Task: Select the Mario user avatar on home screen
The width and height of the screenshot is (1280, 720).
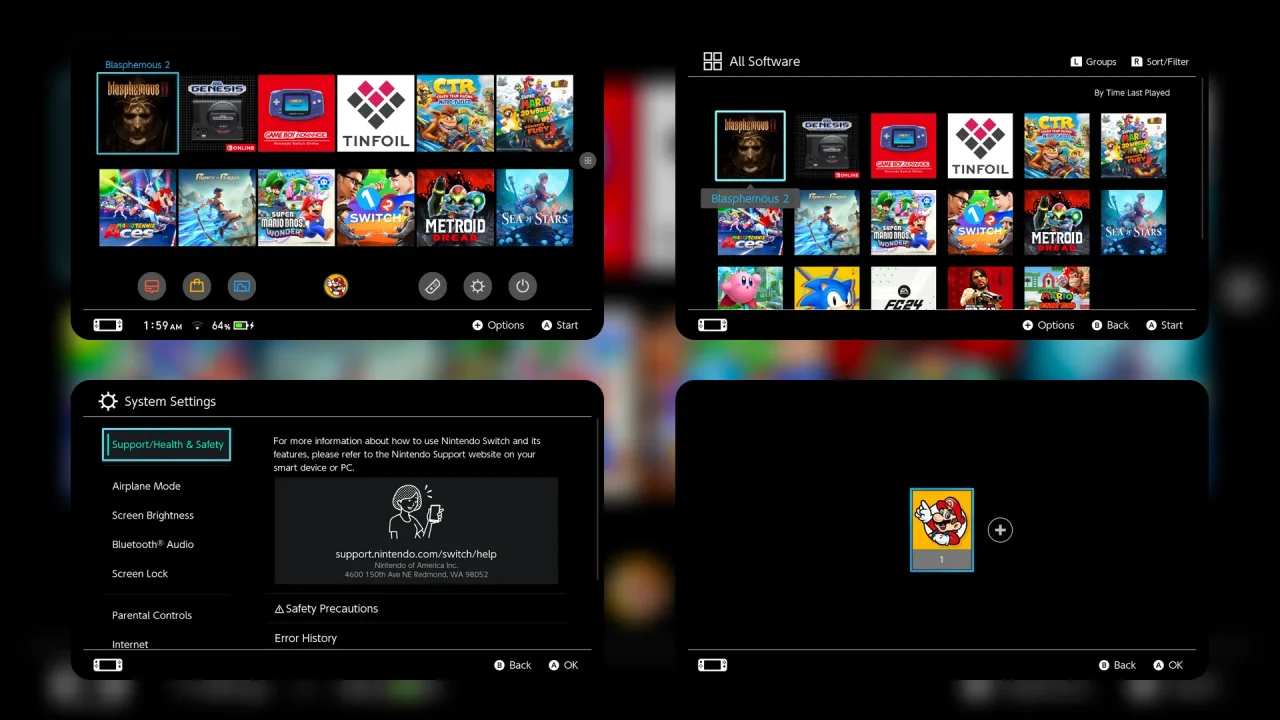Action: pyautogui.click(x=337, y=286)
